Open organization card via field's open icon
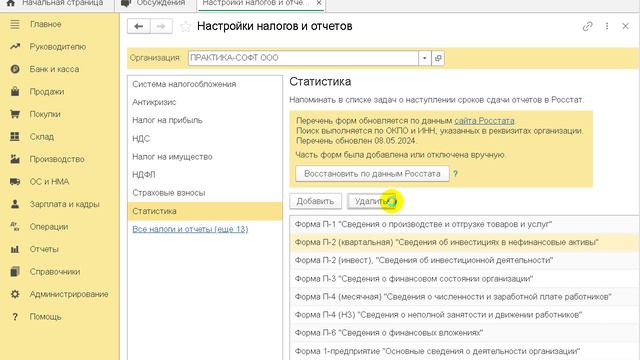Screen dimensions: 640x360 (438, 58)
